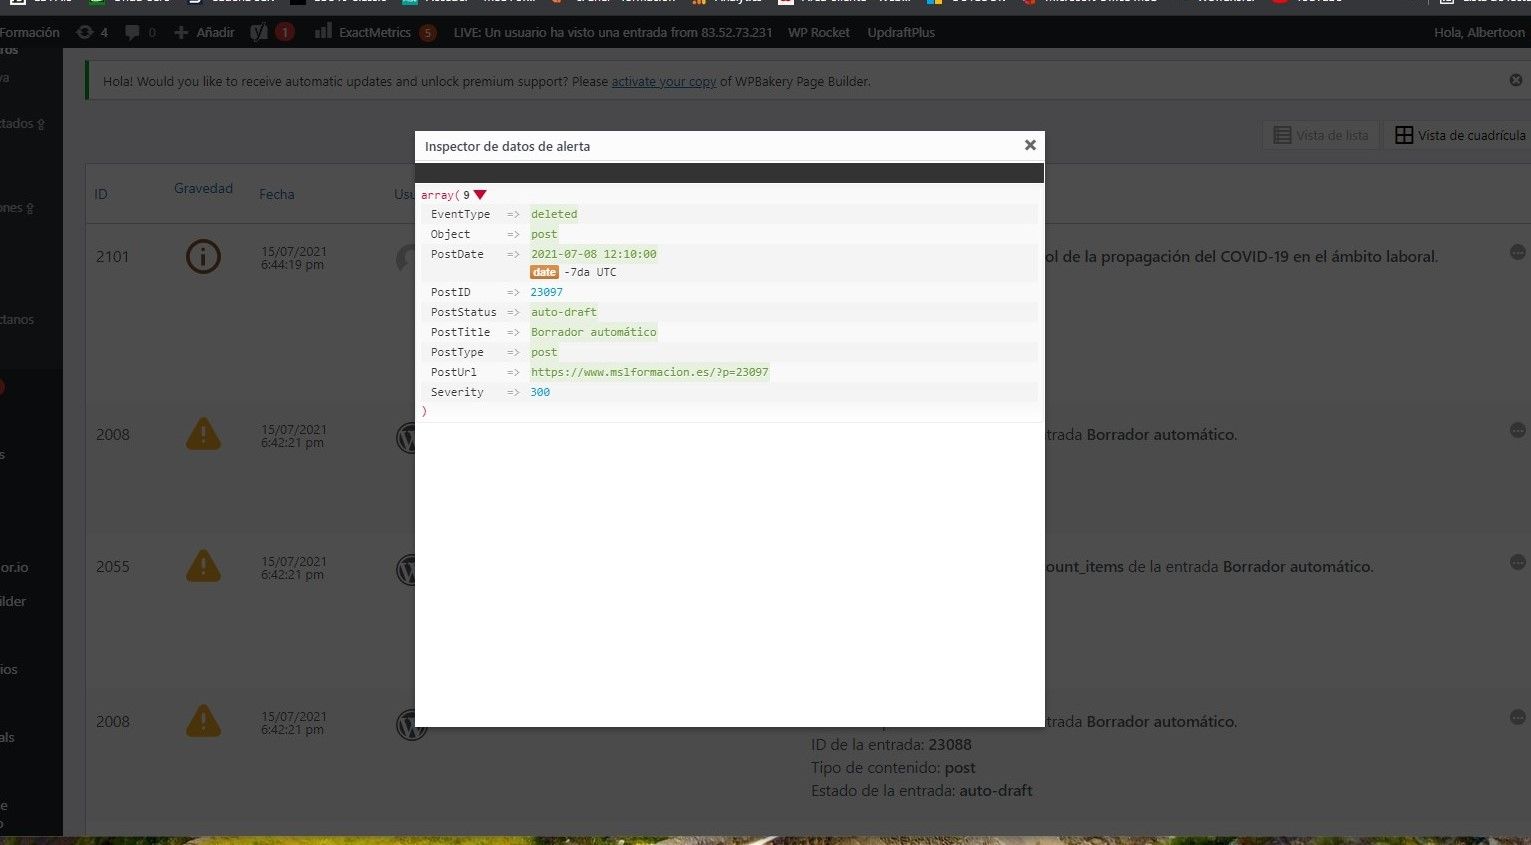1531x845 pixels.
Task: Open ExactMetrics in the admin bar
Action: pos(375,32)
